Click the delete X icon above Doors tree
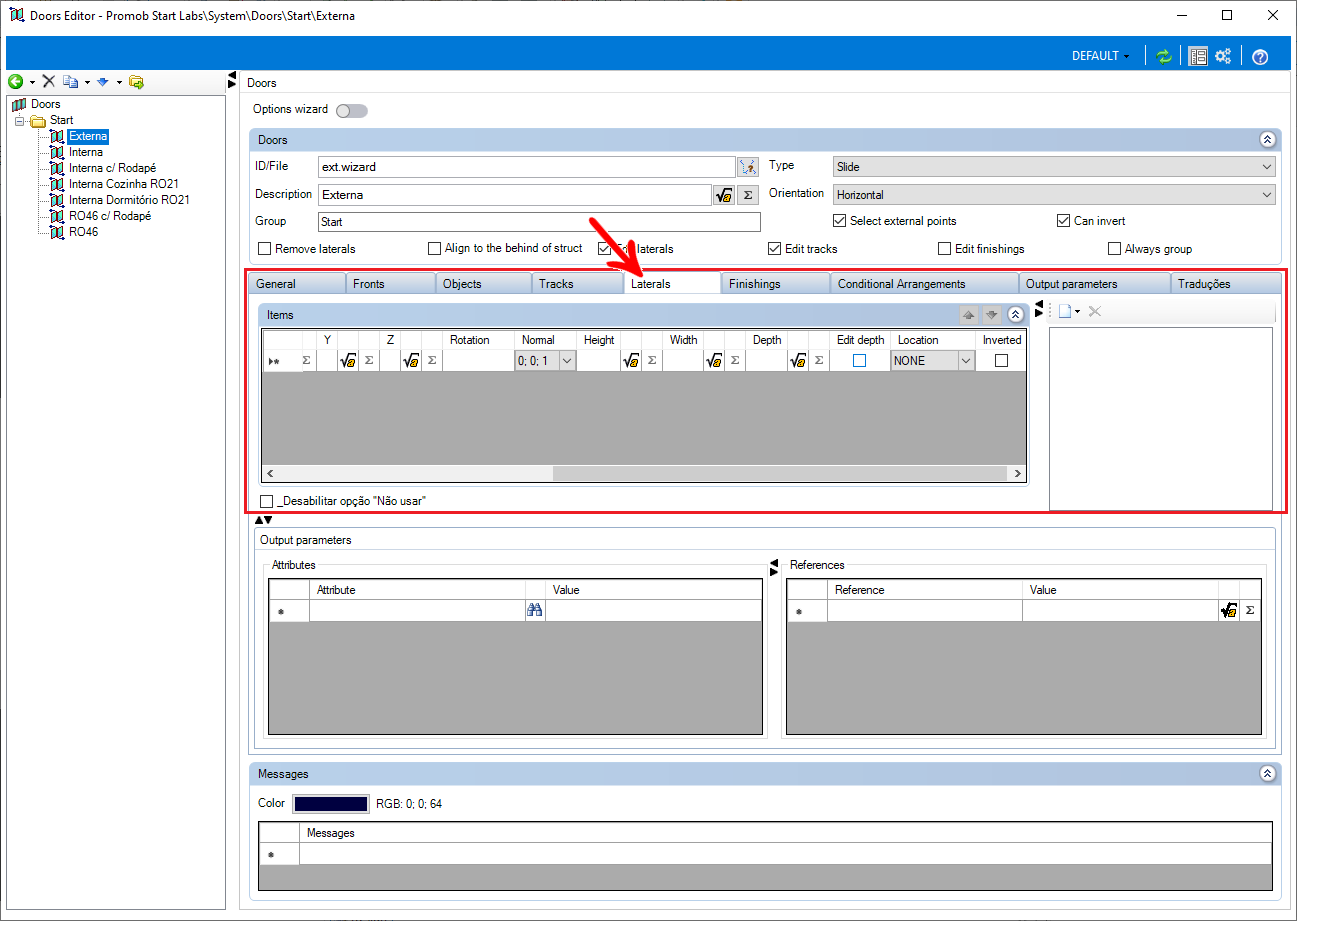The height and width of the screenshot is (942, 1324). pyautogui.click(x=48, y=82)
